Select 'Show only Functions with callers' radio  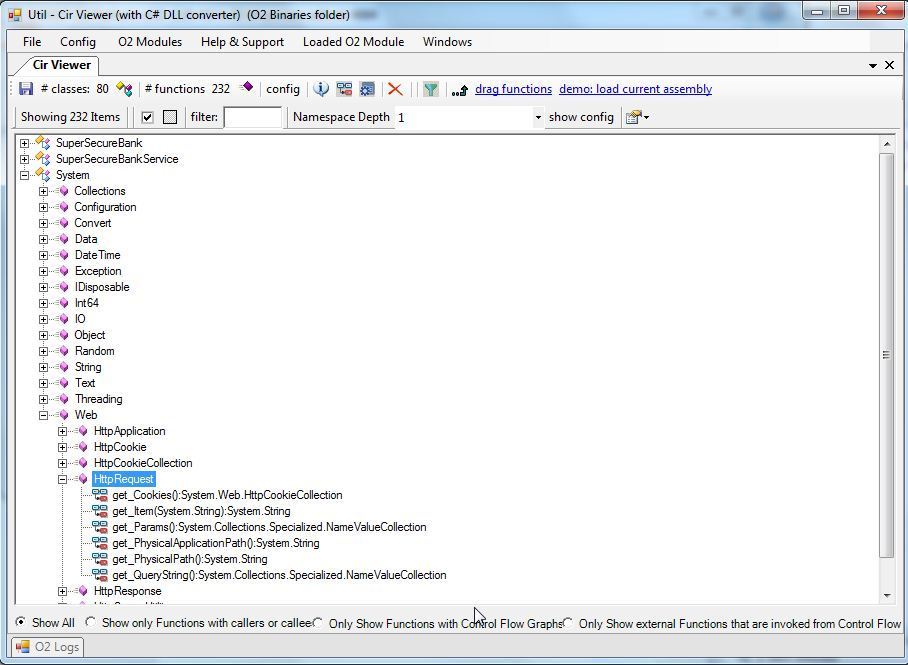pyautogui.click(x=91, y=623)
